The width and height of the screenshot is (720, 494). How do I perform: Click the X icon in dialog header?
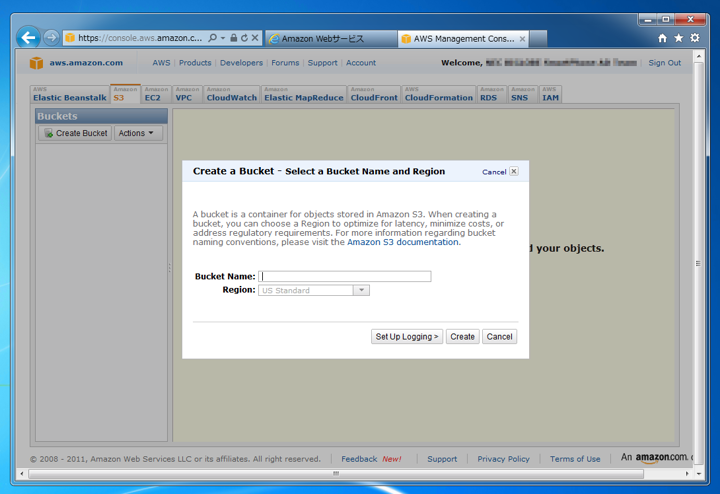click(x=514, y=171)
